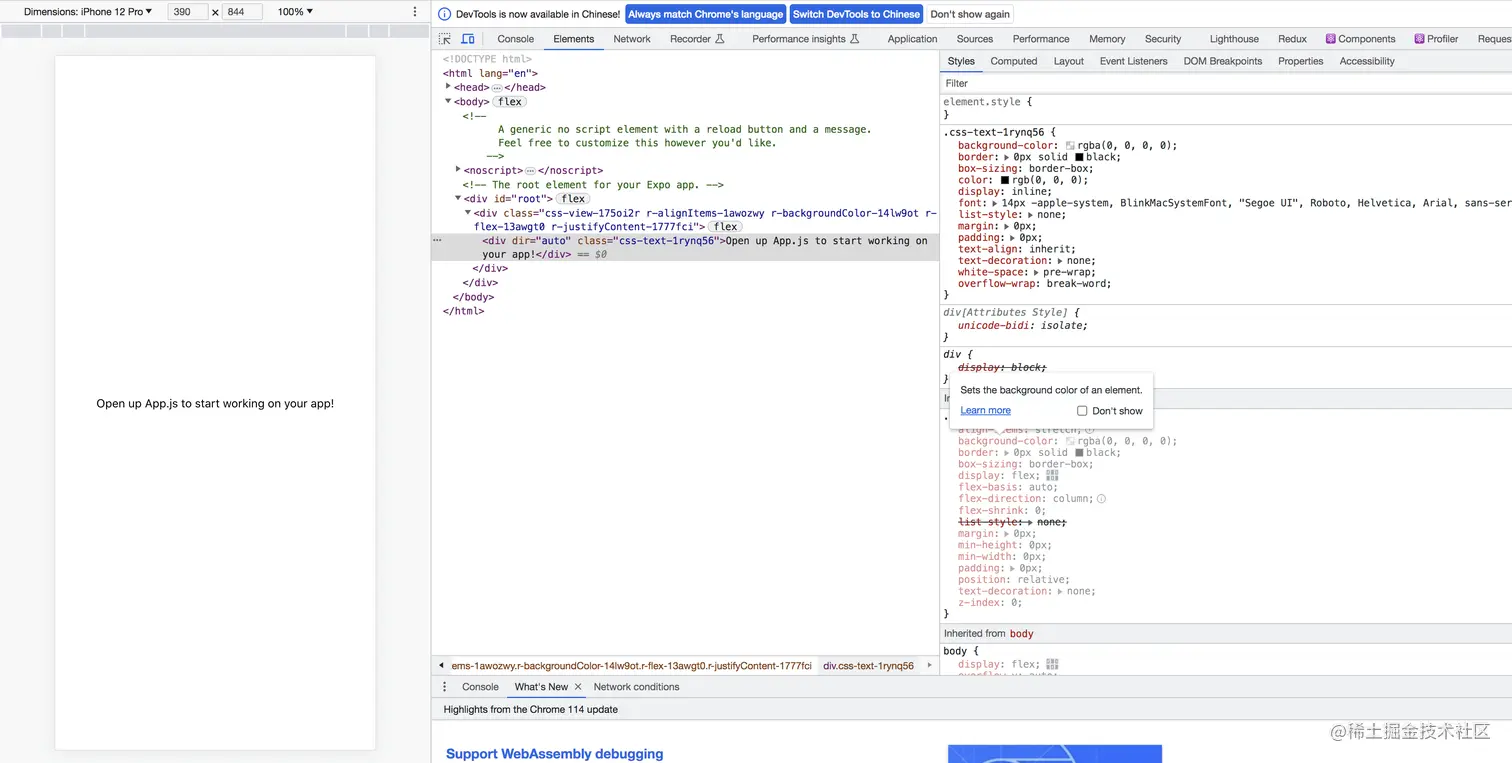Click the color rgb(0, 0, 0) swatch

point(1005,180)
